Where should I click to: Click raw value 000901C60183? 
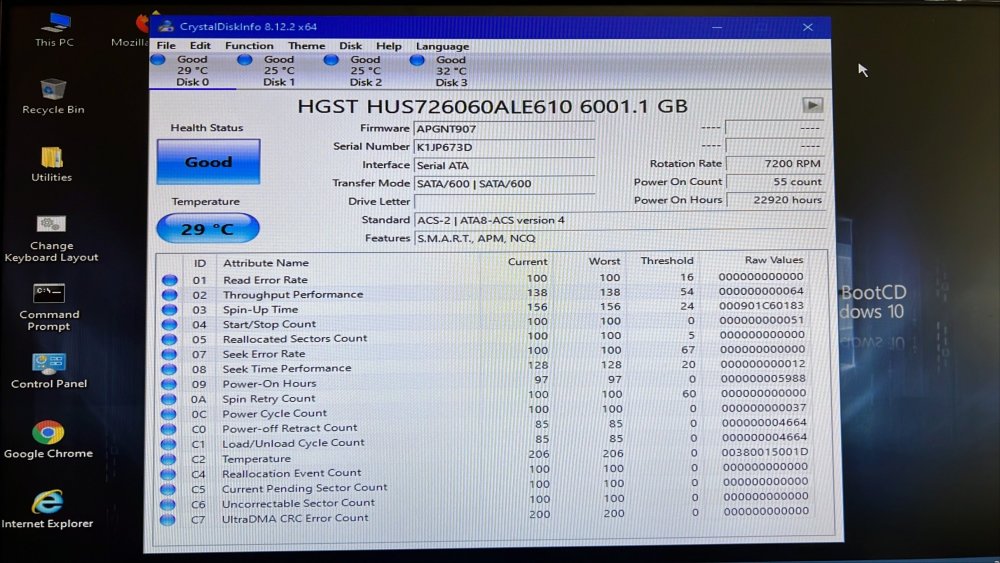pyautogui.click(x=761, y=306)
